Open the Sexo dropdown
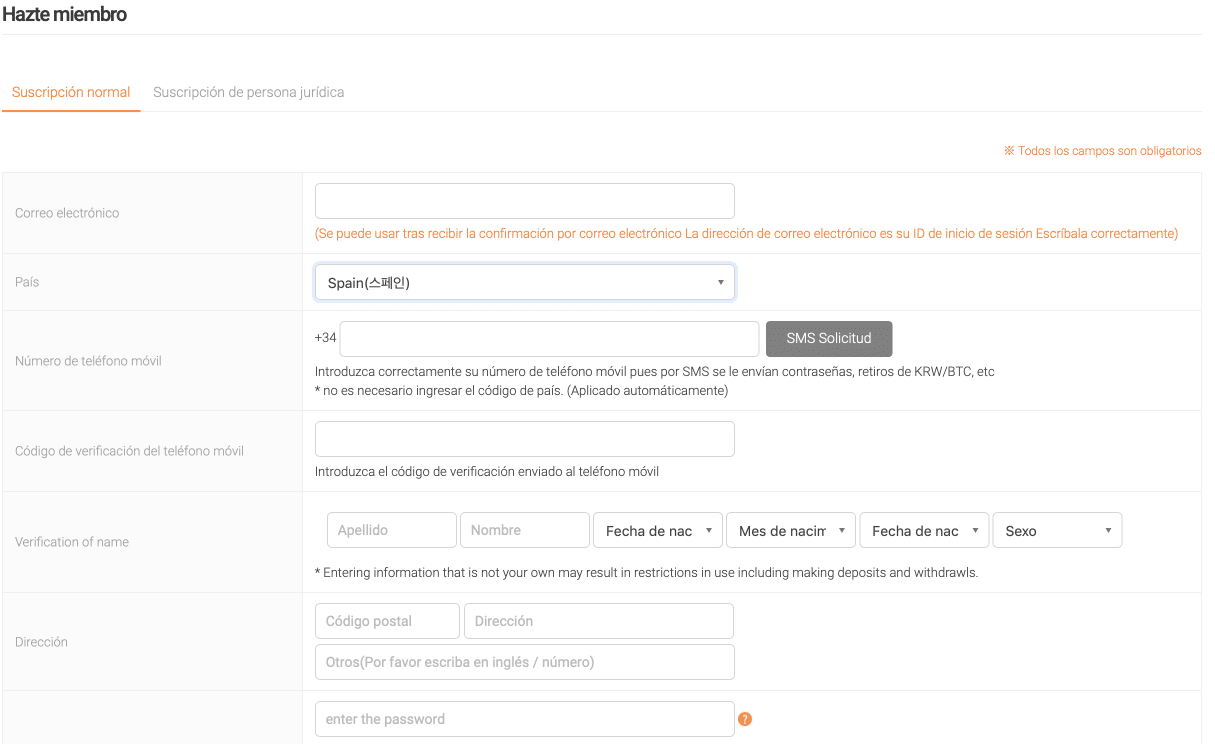This screenshot has width=1215, height=744. 1057,530
